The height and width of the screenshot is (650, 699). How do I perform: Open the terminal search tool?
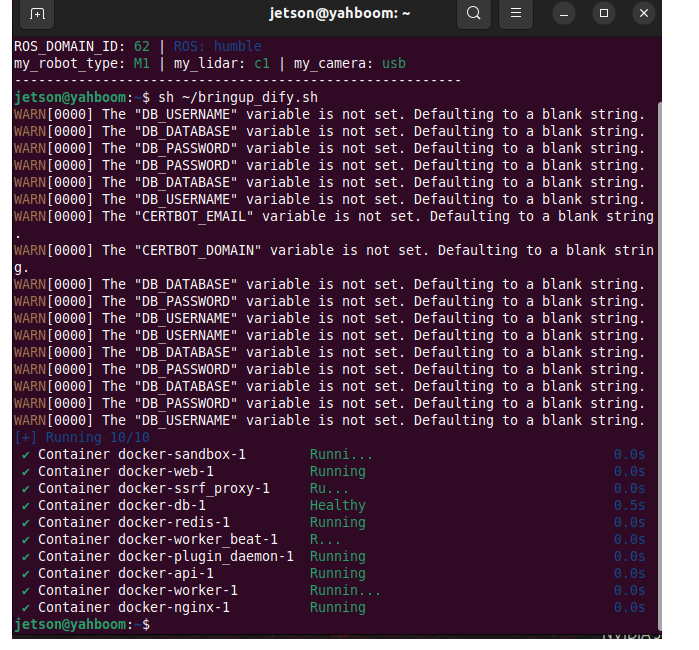474,13
